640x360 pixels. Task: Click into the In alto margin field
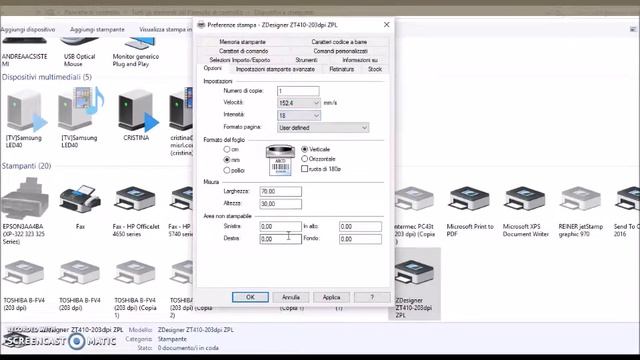pyautogui.click(x=360, y=227)
